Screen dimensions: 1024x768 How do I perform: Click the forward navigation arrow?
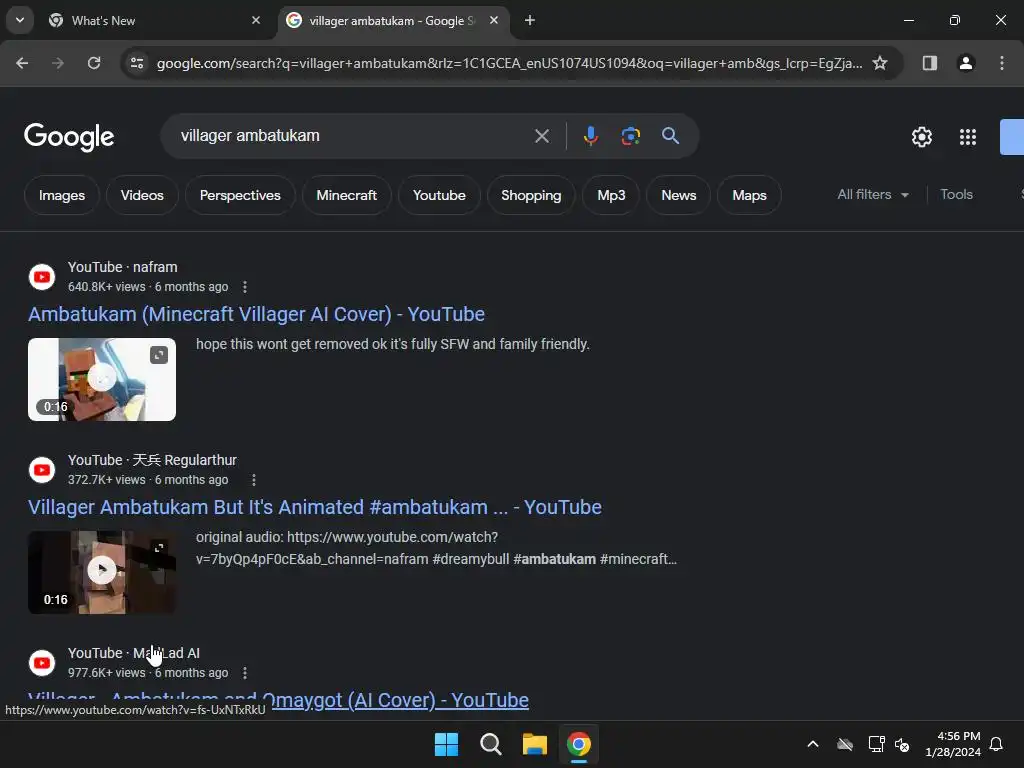click(x=58, y=63)
